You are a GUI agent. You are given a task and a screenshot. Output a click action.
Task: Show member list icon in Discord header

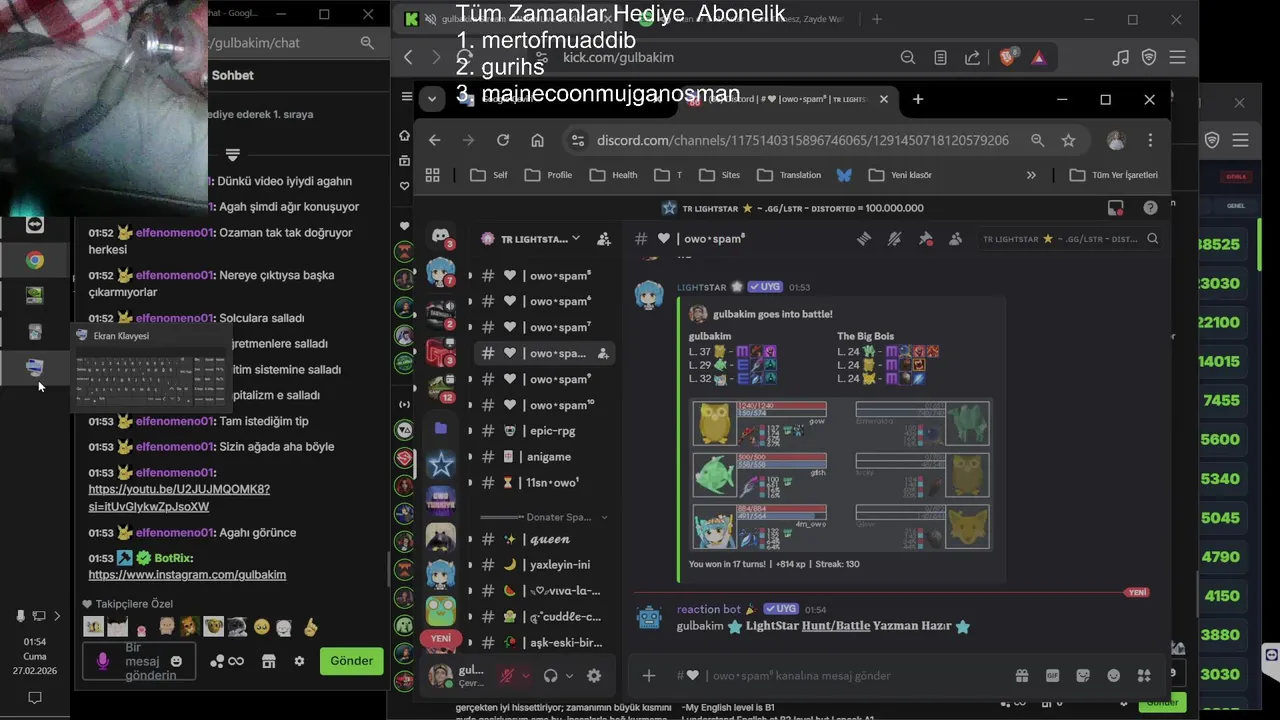(x=955, y=239)
